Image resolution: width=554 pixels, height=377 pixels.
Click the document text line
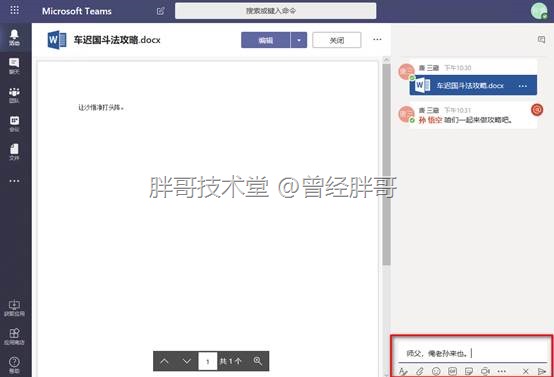[101, 107]
